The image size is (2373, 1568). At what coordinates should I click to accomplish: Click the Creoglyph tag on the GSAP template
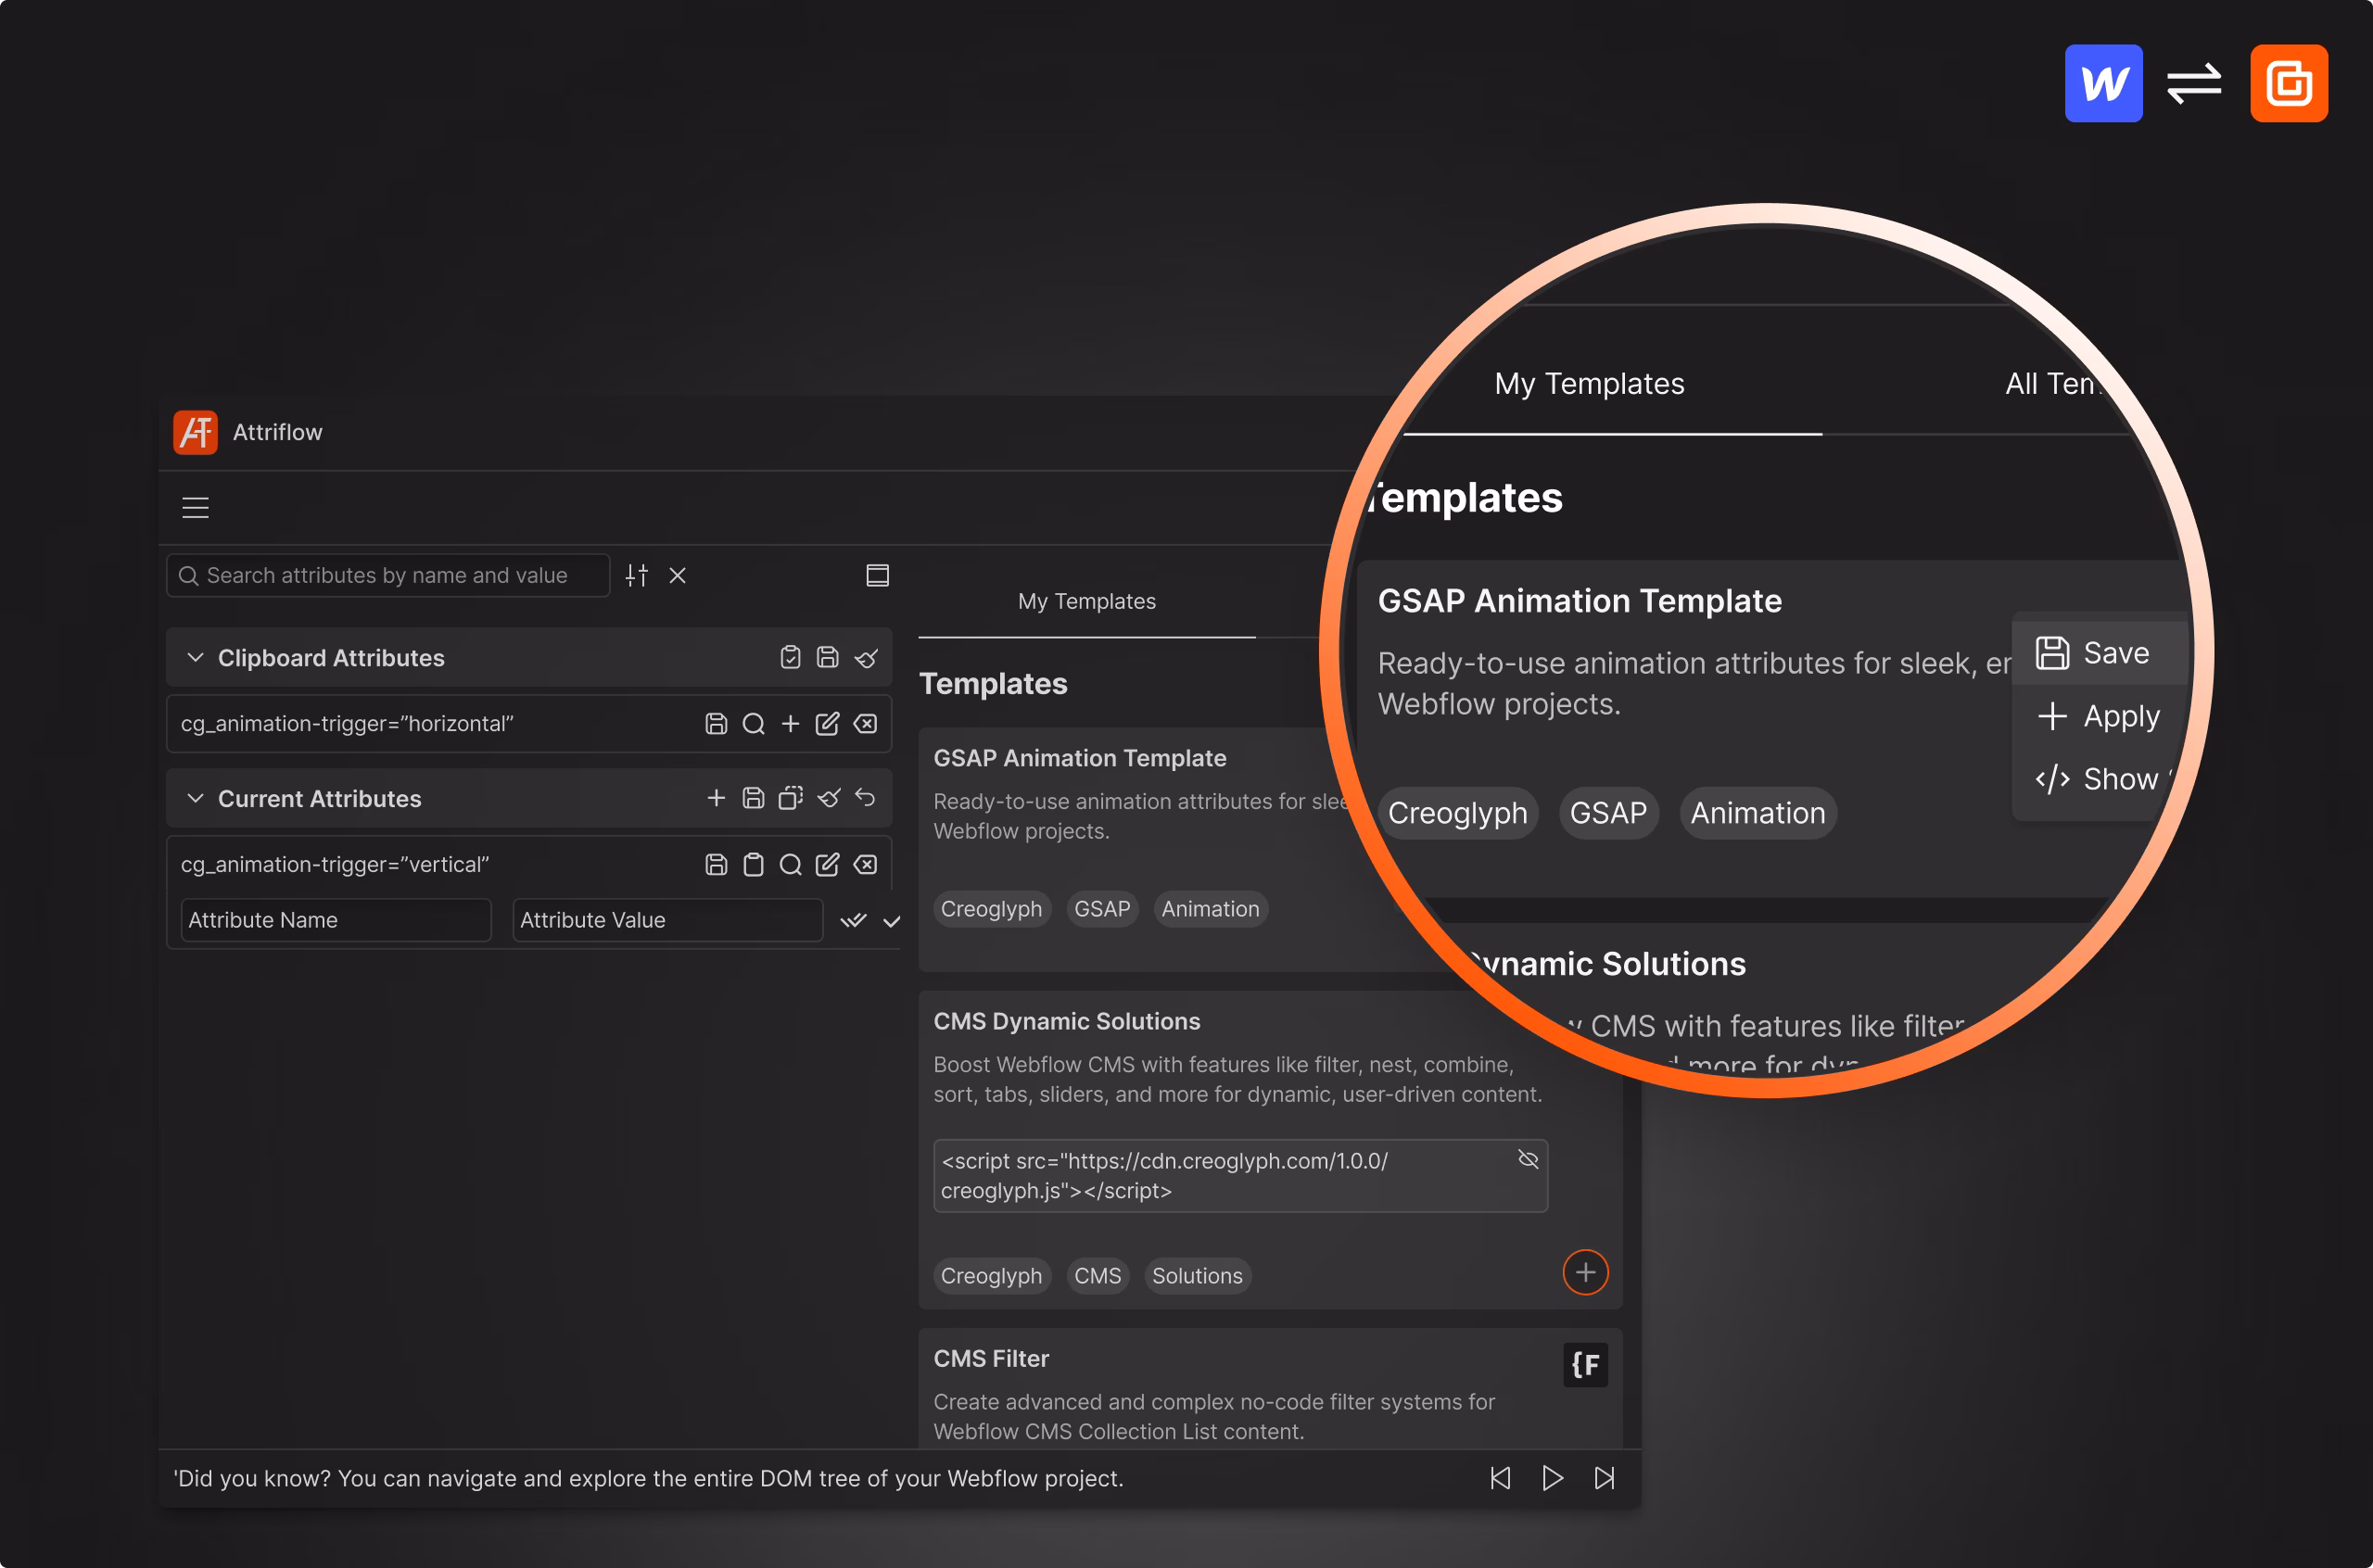pos(991,909)
